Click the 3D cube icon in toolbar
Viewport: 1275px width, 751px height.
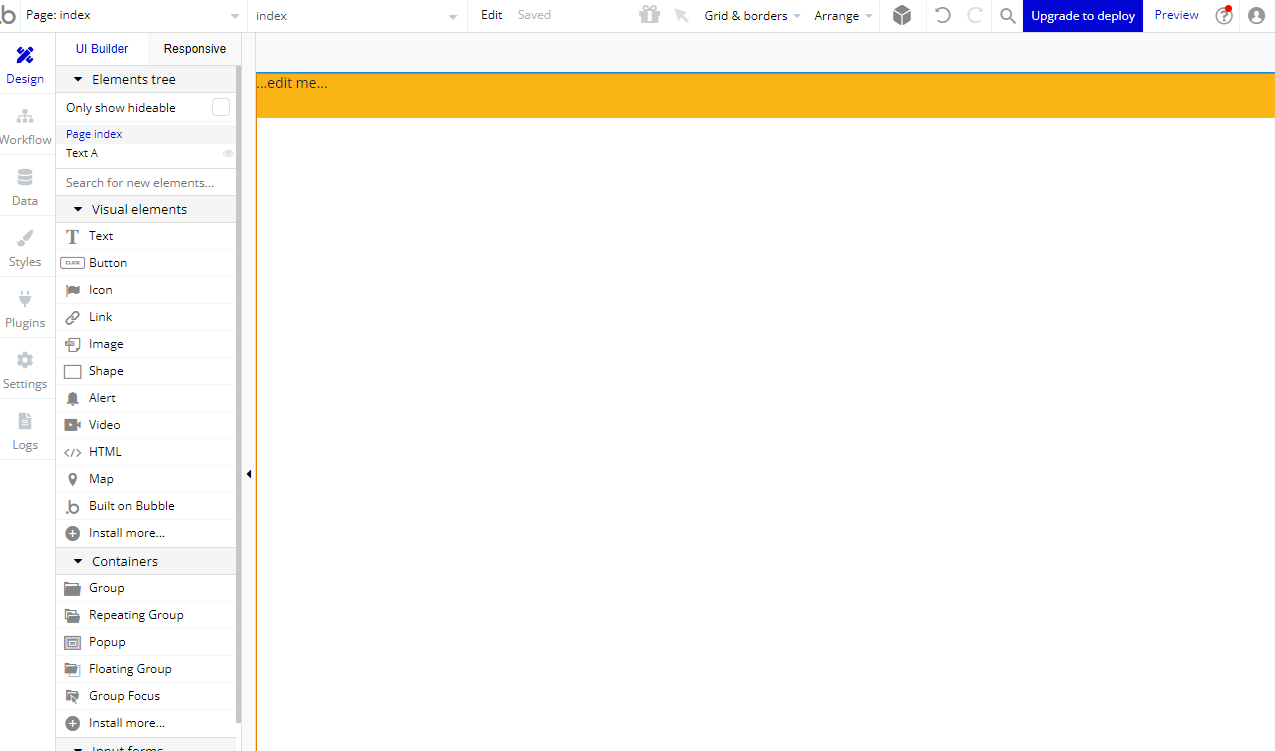[x=902, y=16]
